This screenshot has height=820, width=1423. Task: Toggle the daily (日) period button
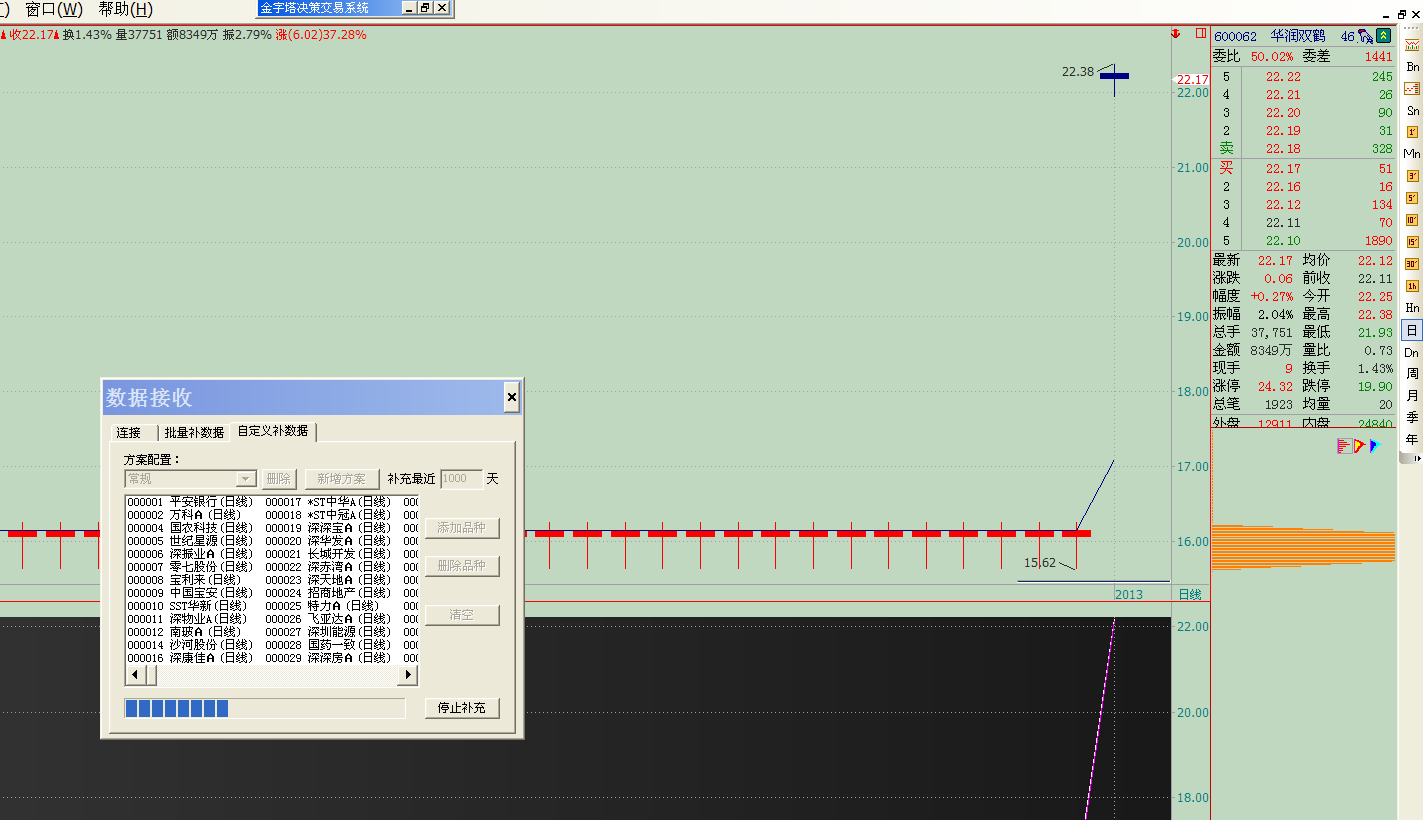click(x=1412, y=330)
